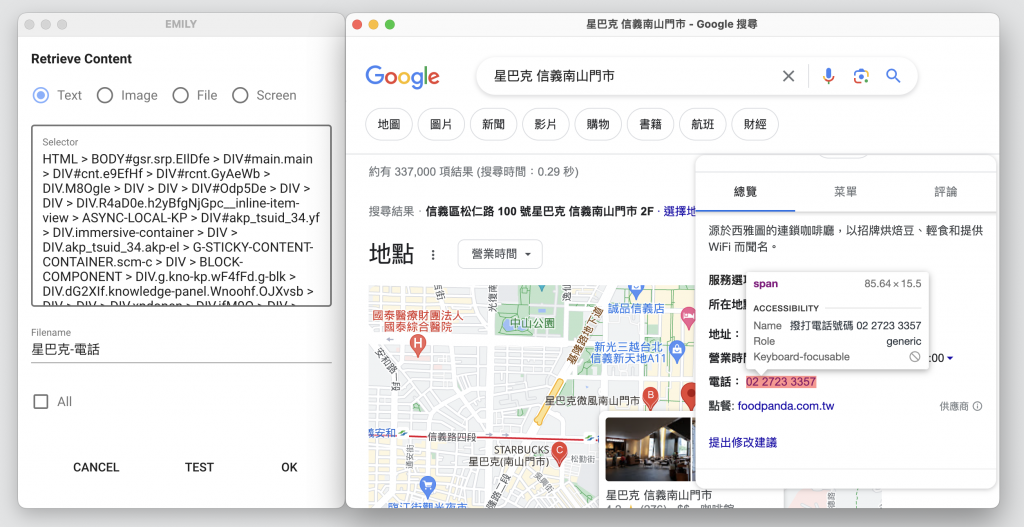Switch to the 評論 tab
Image resolution: width=1024 pixels, height=527 pixels.
coord(945,191)
